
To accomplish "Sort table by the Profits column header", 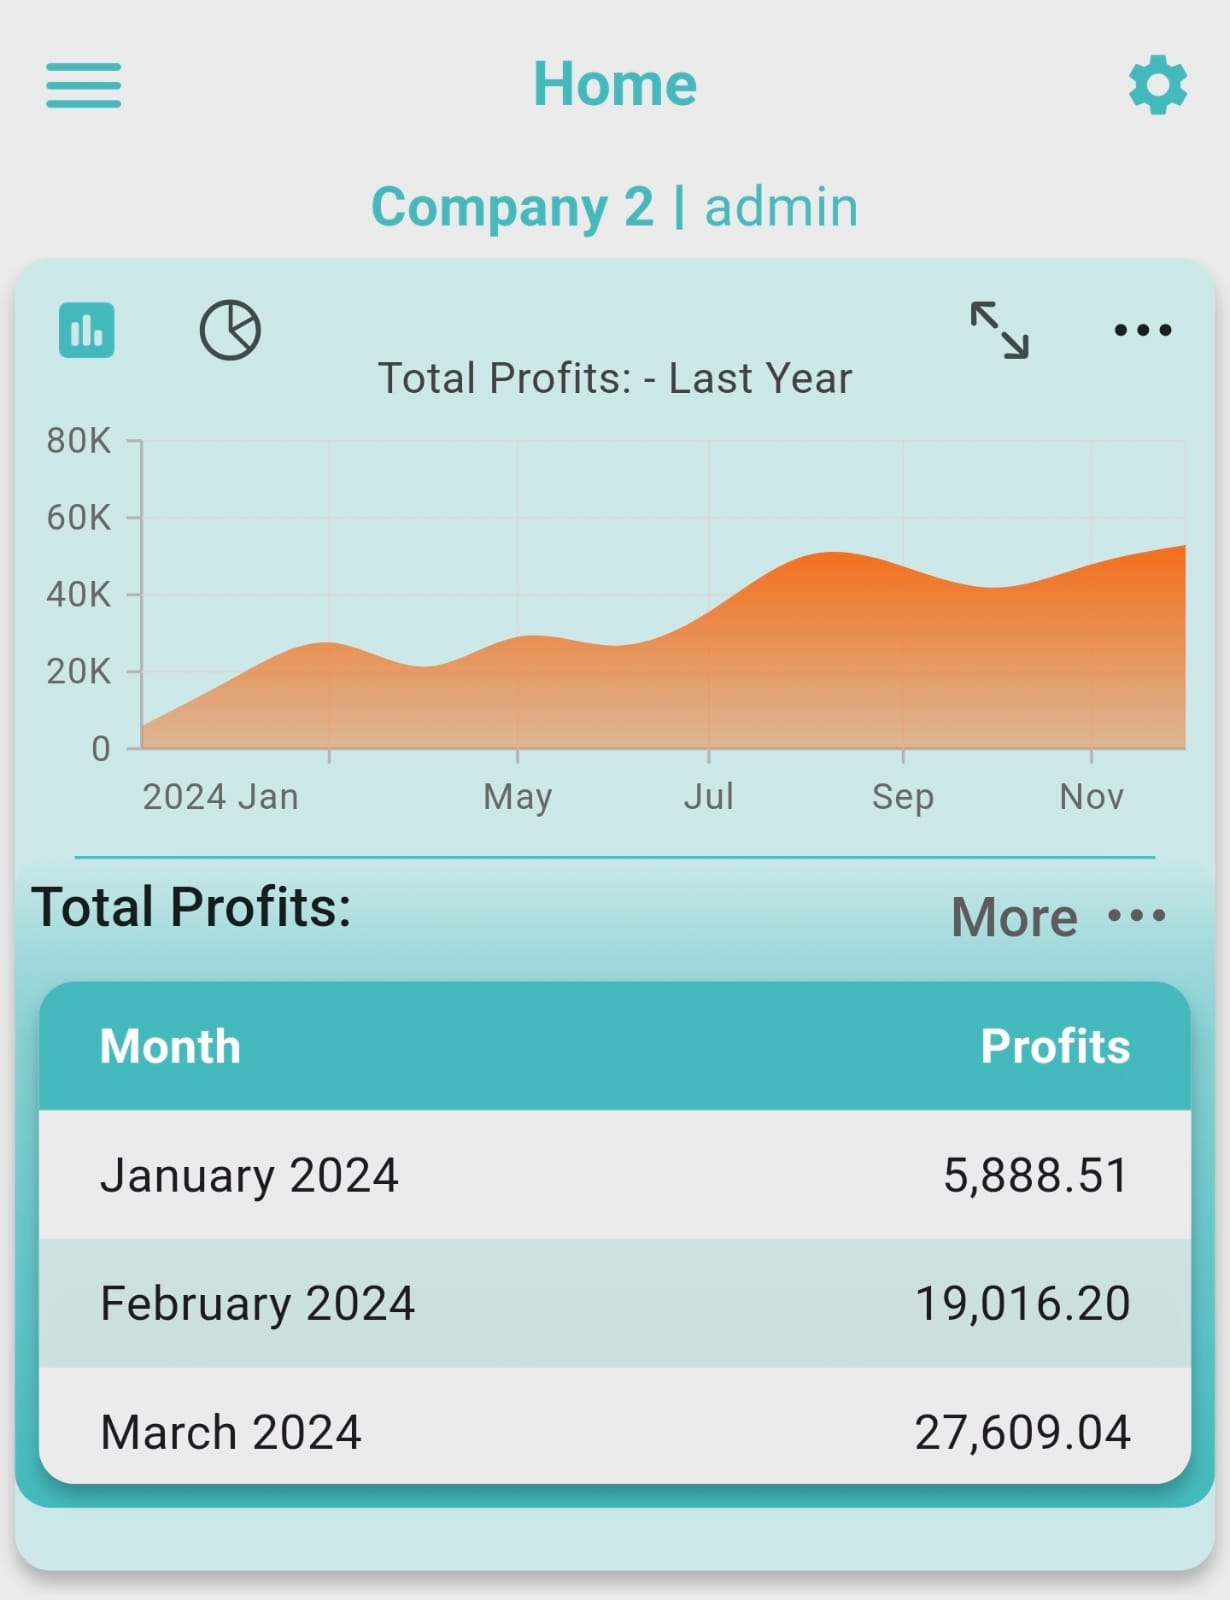I will tap(1055, 1047).
